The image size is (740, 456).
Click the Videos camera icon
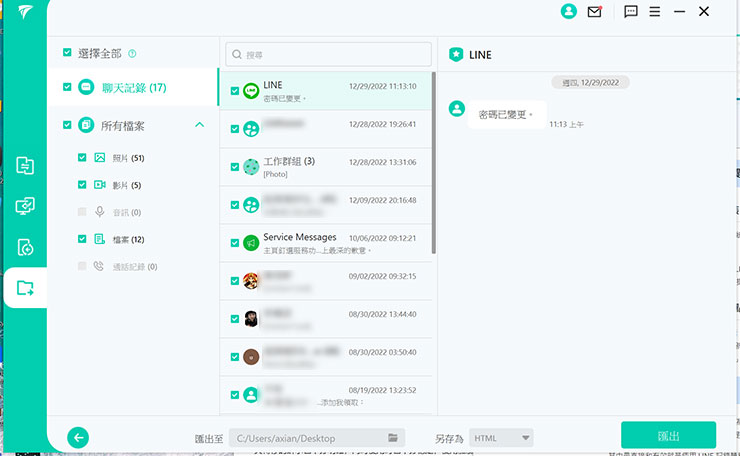[x=100, y=185]
